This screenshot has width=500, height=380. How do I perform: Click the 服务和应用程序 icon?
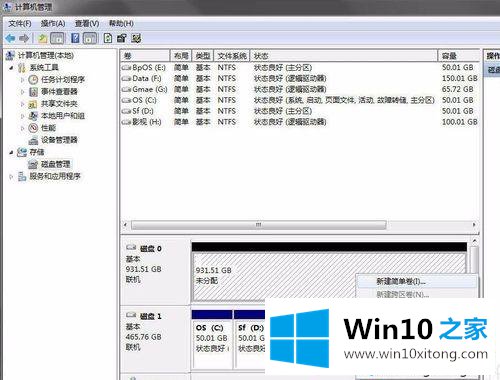22,176
